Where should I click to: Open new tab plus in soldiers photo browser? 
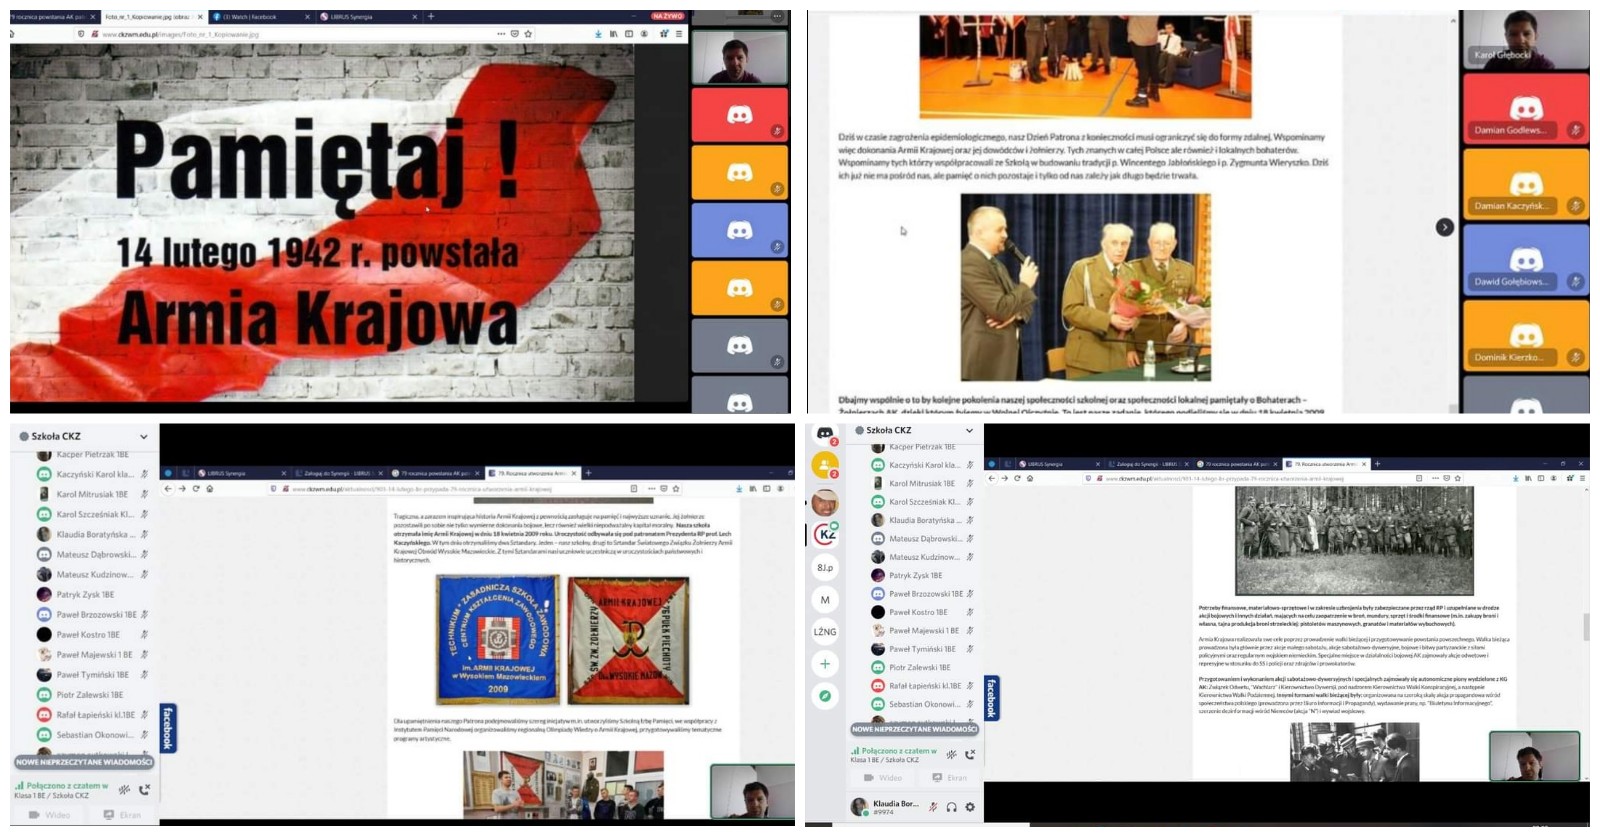tap(1377, 464)
